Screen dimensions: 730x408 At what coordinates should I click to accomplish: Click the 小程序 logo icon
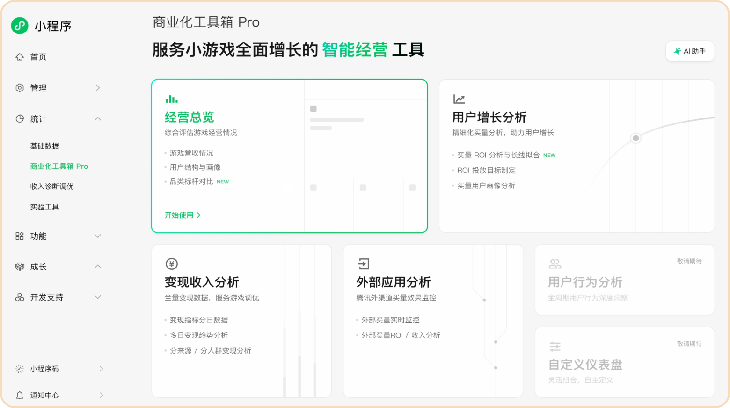(x=19, y=26)
